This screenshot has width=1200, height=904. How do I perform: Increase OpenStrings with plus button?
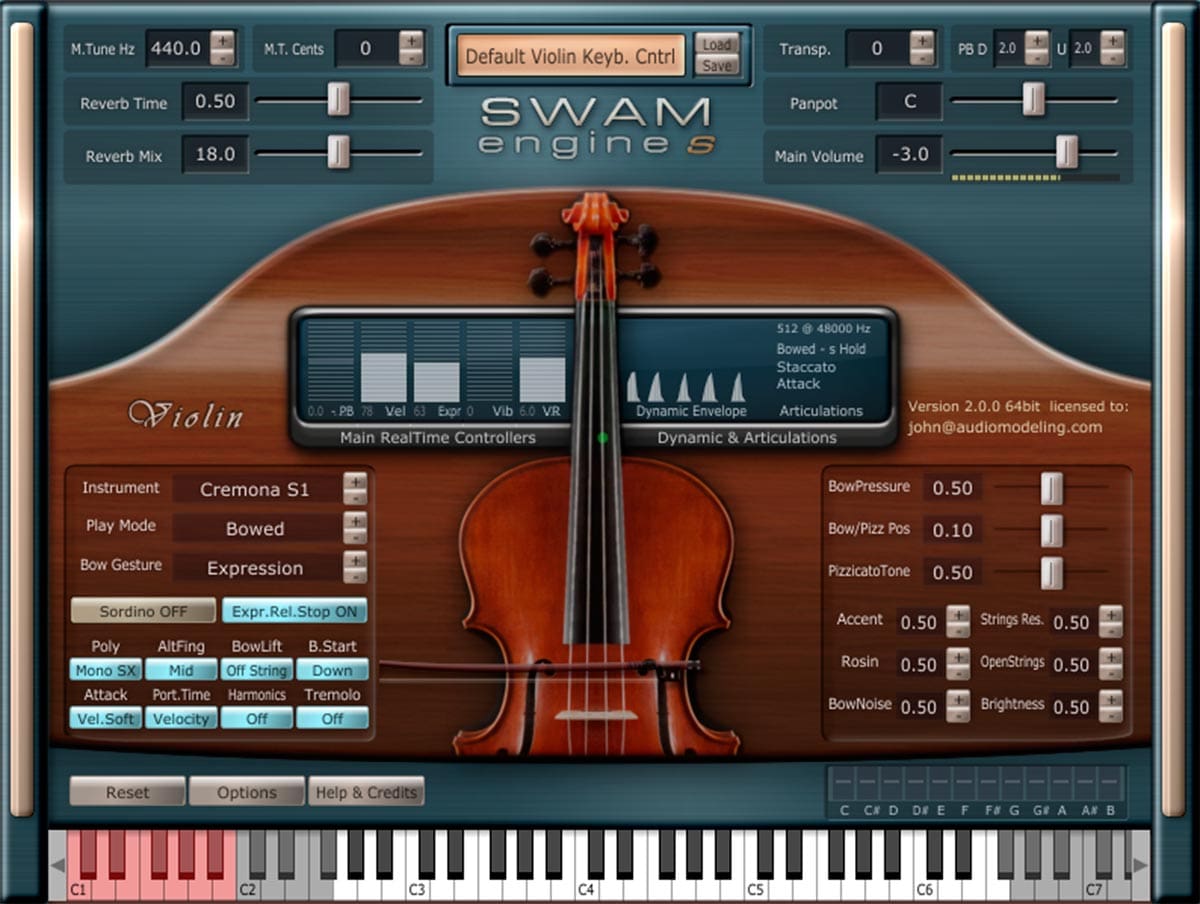click(x=1110, y=657)
